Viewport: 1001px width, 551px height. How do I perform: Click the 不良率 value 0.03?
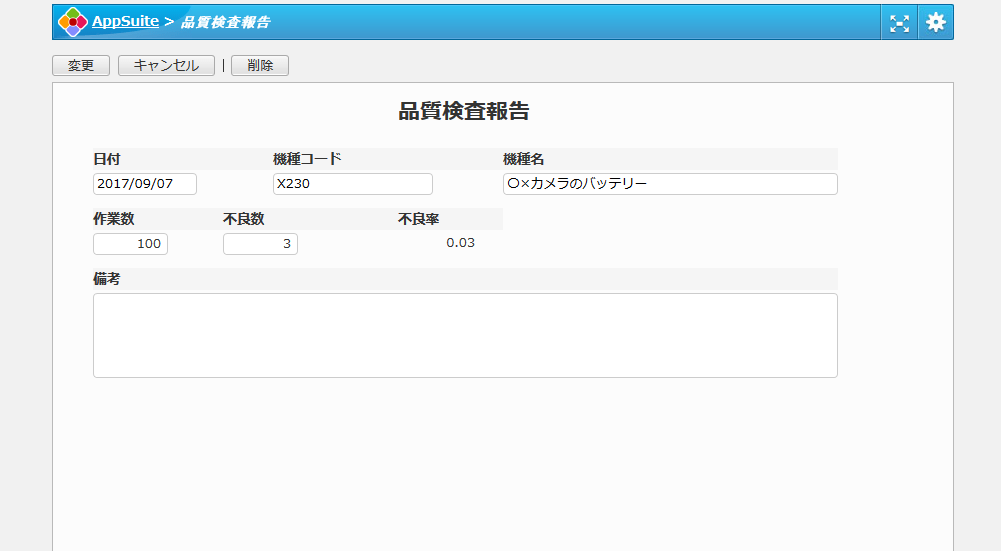pyautogui.click(x=460, y=242)
